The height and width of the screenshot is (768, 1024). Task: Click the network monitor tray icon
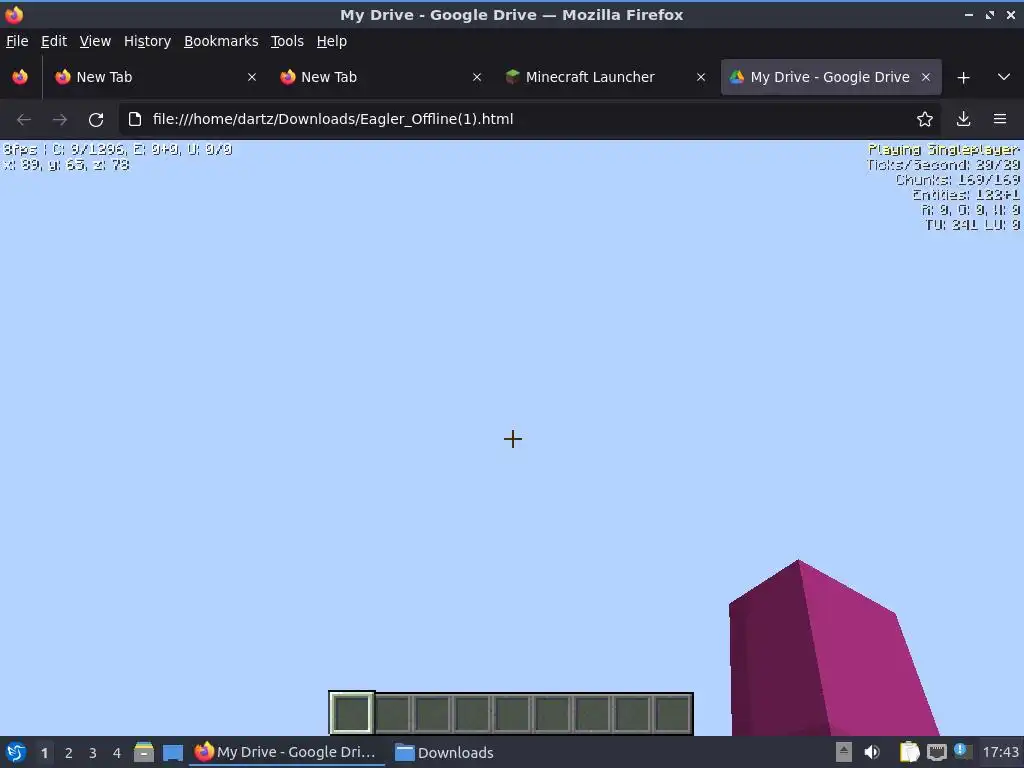(936, 753)
